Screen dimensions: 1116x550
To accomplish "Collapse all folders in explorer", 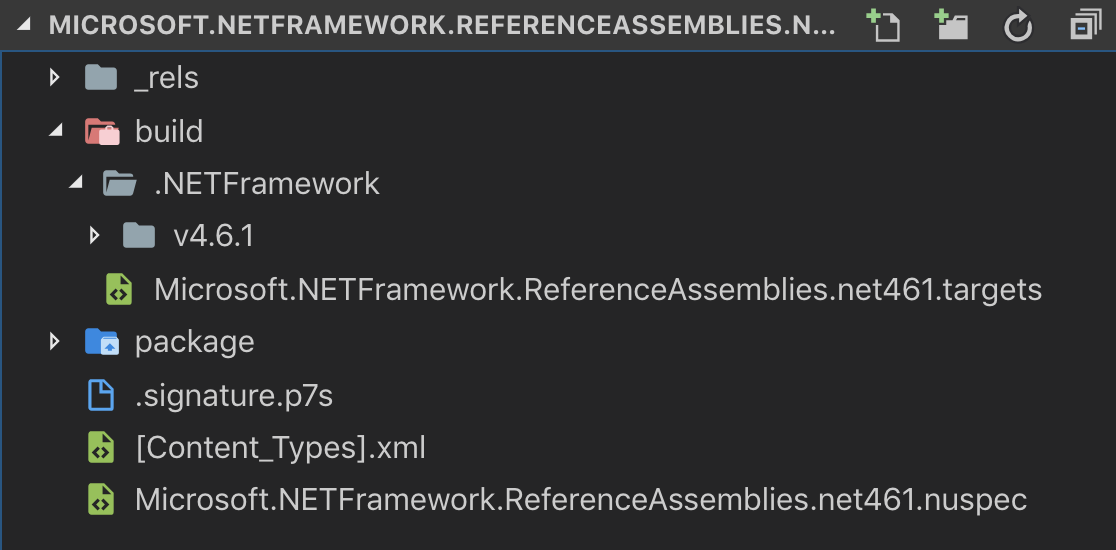I will [1084, 26].
